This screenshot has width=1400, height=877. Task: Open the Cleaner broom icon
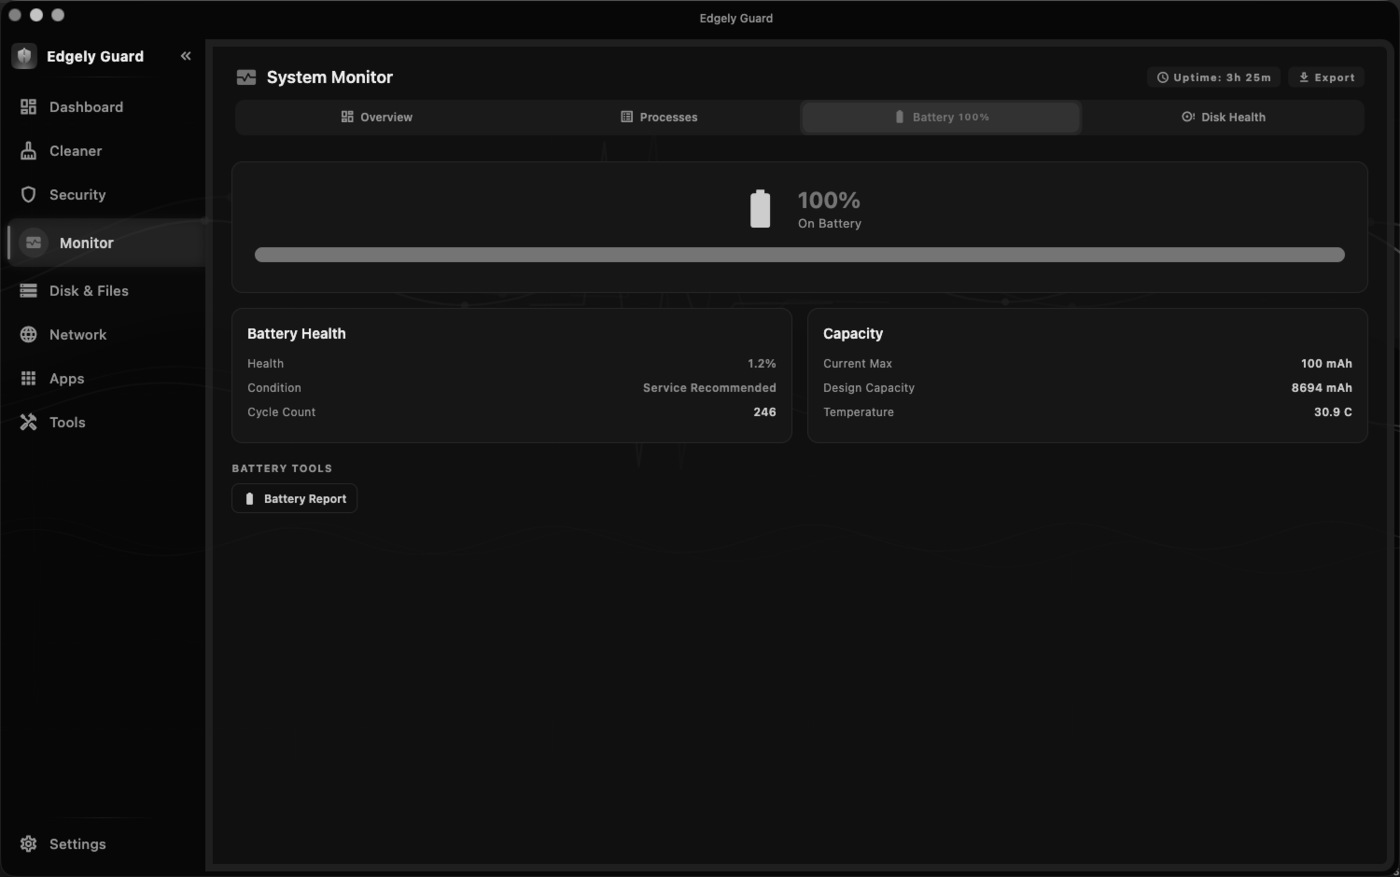click(x=28, y=151)
